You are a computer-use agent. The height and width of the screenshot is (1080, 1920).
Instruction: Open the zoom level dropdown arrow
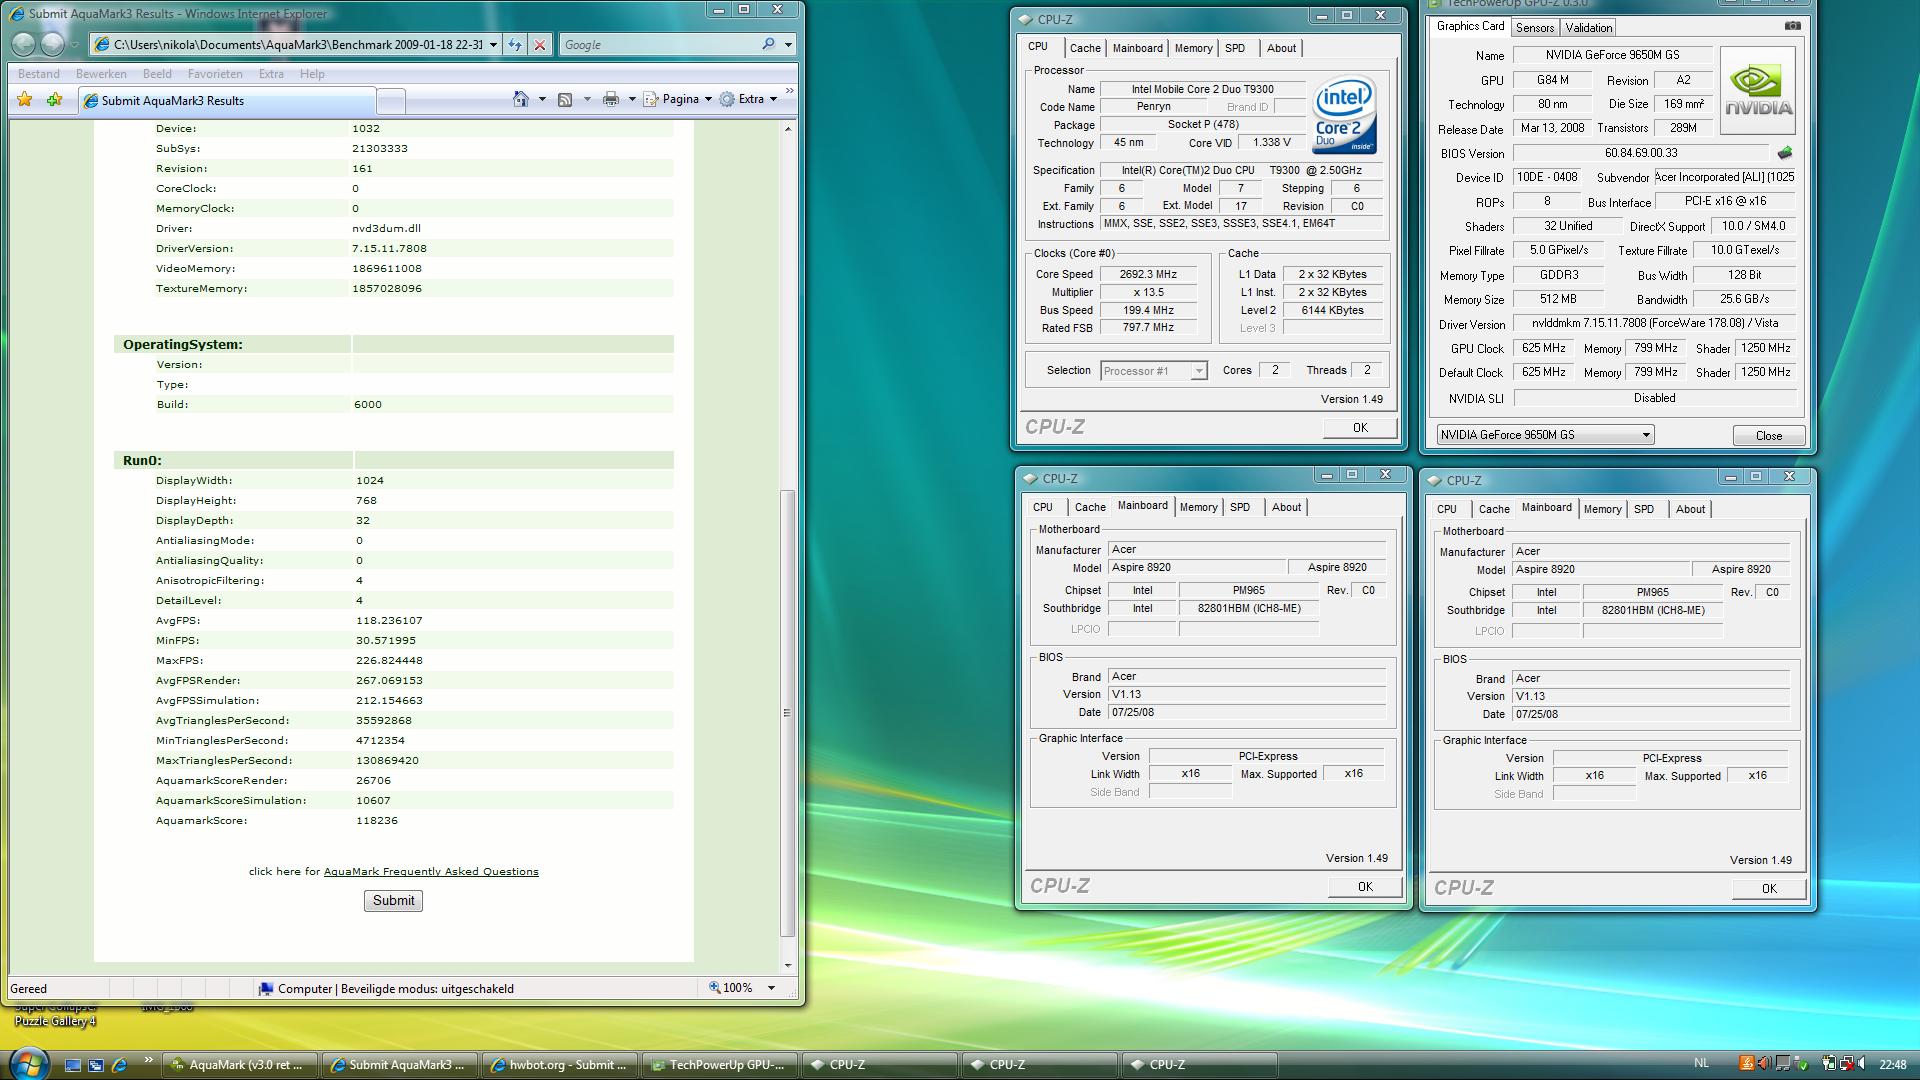[x=771, y=988]
